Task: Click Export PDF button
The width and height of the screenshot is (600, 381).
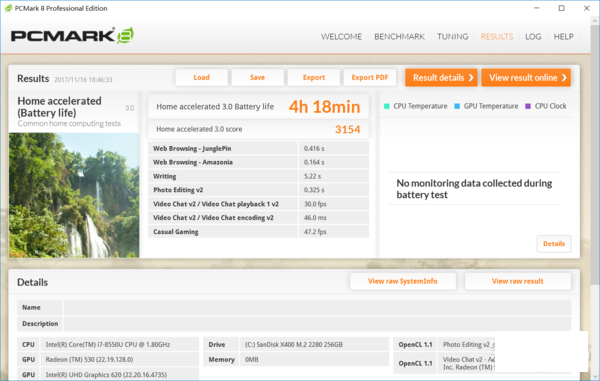Action: click(370, 77)
